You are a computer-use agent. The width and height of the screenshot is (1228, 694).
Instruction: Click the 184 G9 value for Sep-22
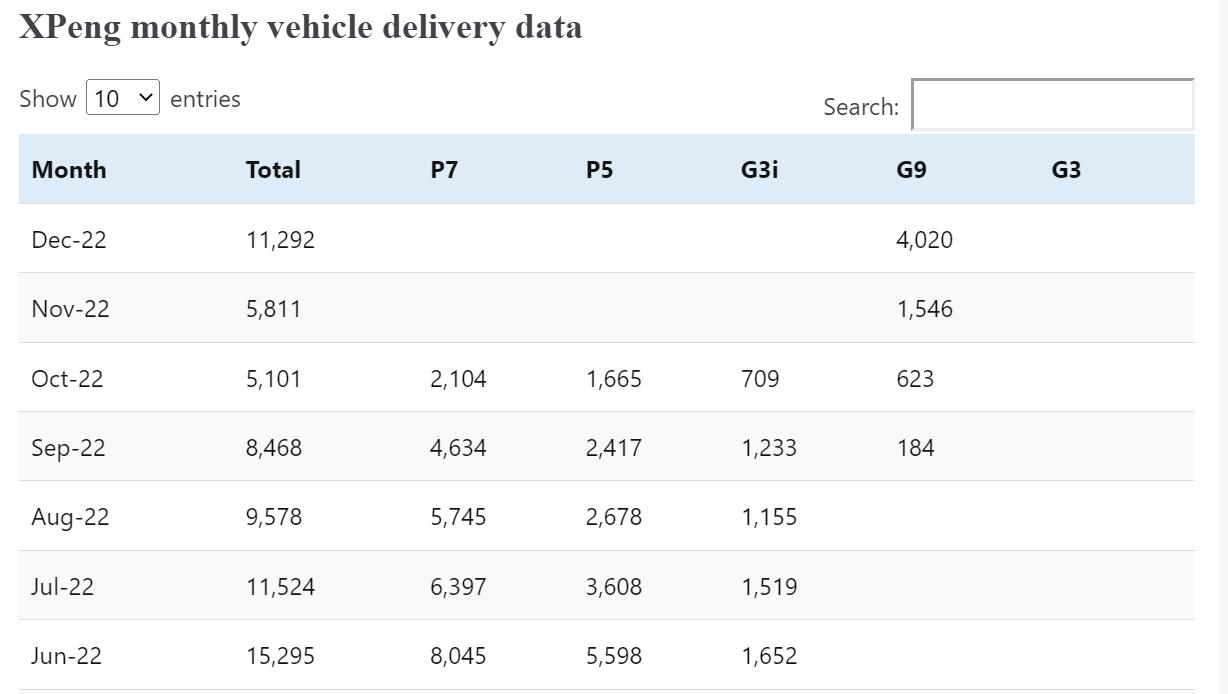click(915, 447)
